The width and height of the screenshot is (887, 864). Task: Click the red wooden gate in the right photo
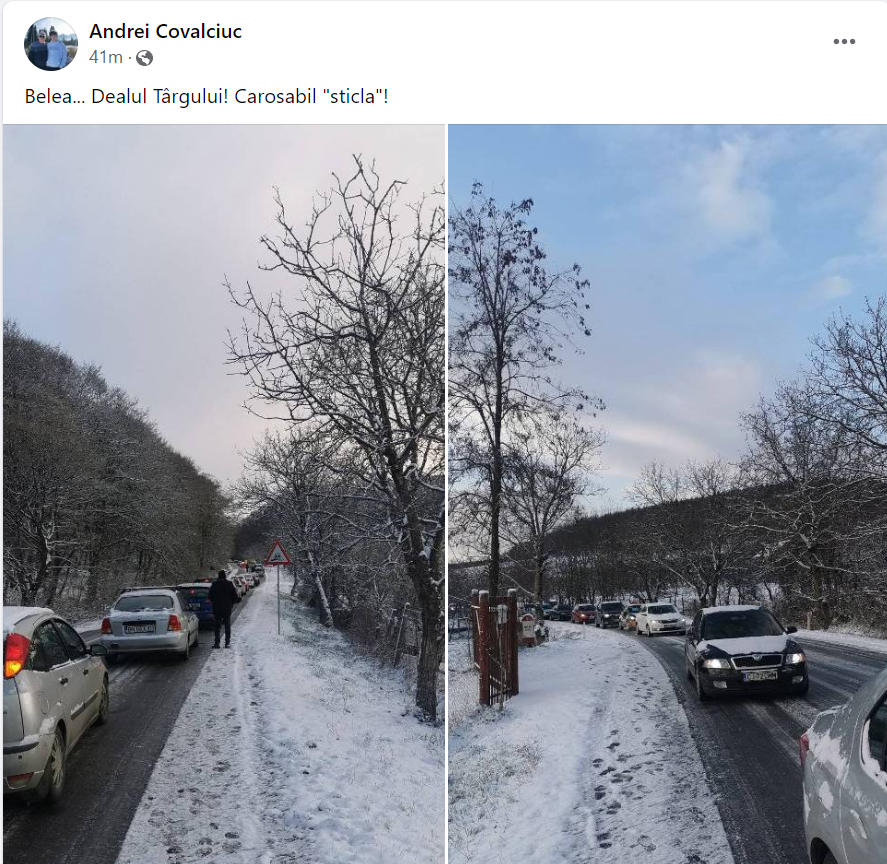(x=495, y=645)
